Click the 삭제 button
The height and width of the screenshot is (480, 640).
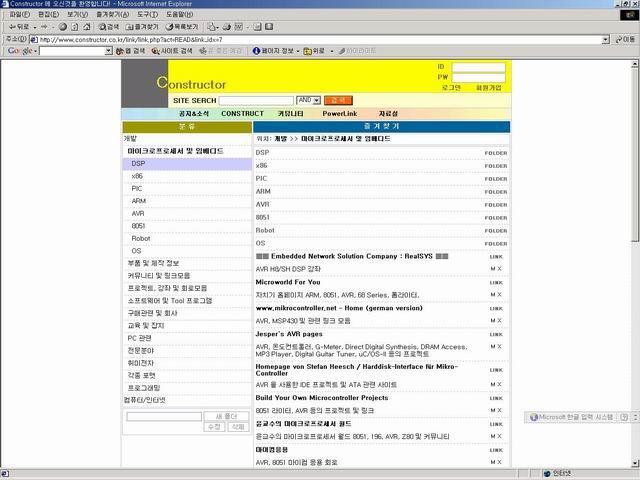(238, 427)
